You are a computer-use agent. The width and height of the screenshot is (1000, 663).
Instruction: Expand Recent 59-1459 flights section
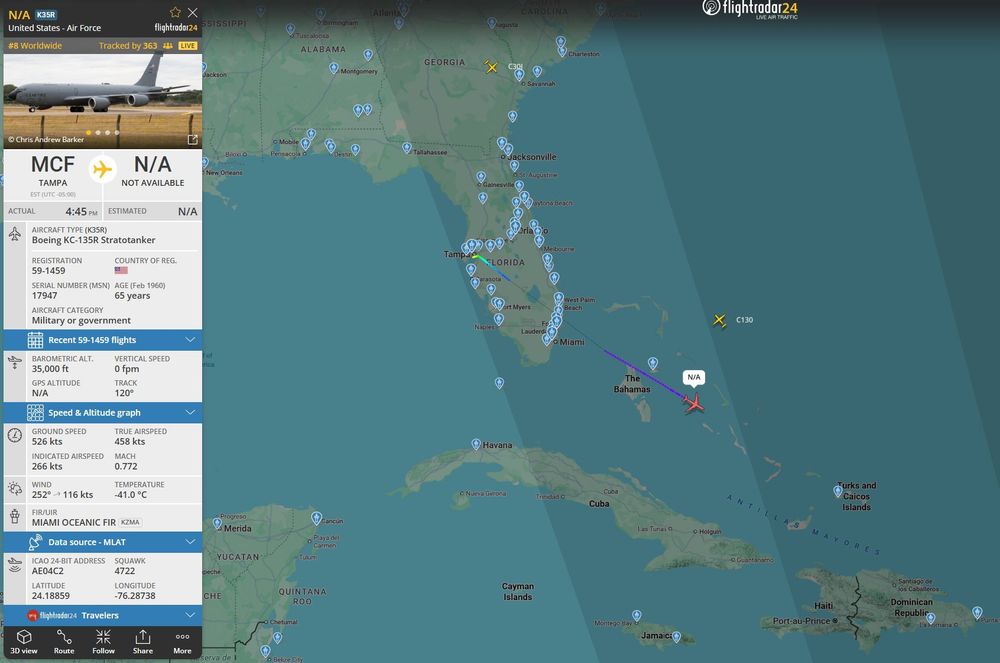(x=103, y=340)
